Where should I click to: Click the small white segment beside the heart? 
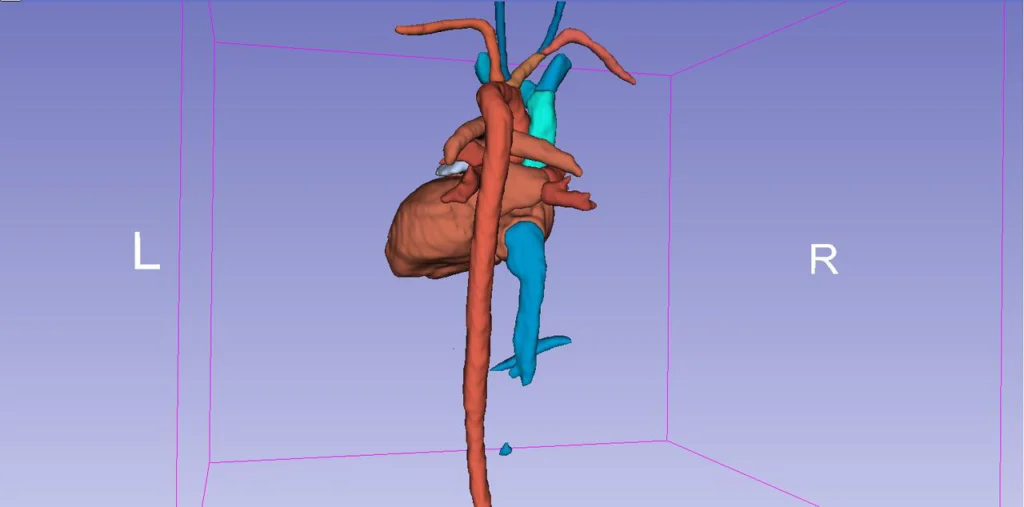click(452, 169)
